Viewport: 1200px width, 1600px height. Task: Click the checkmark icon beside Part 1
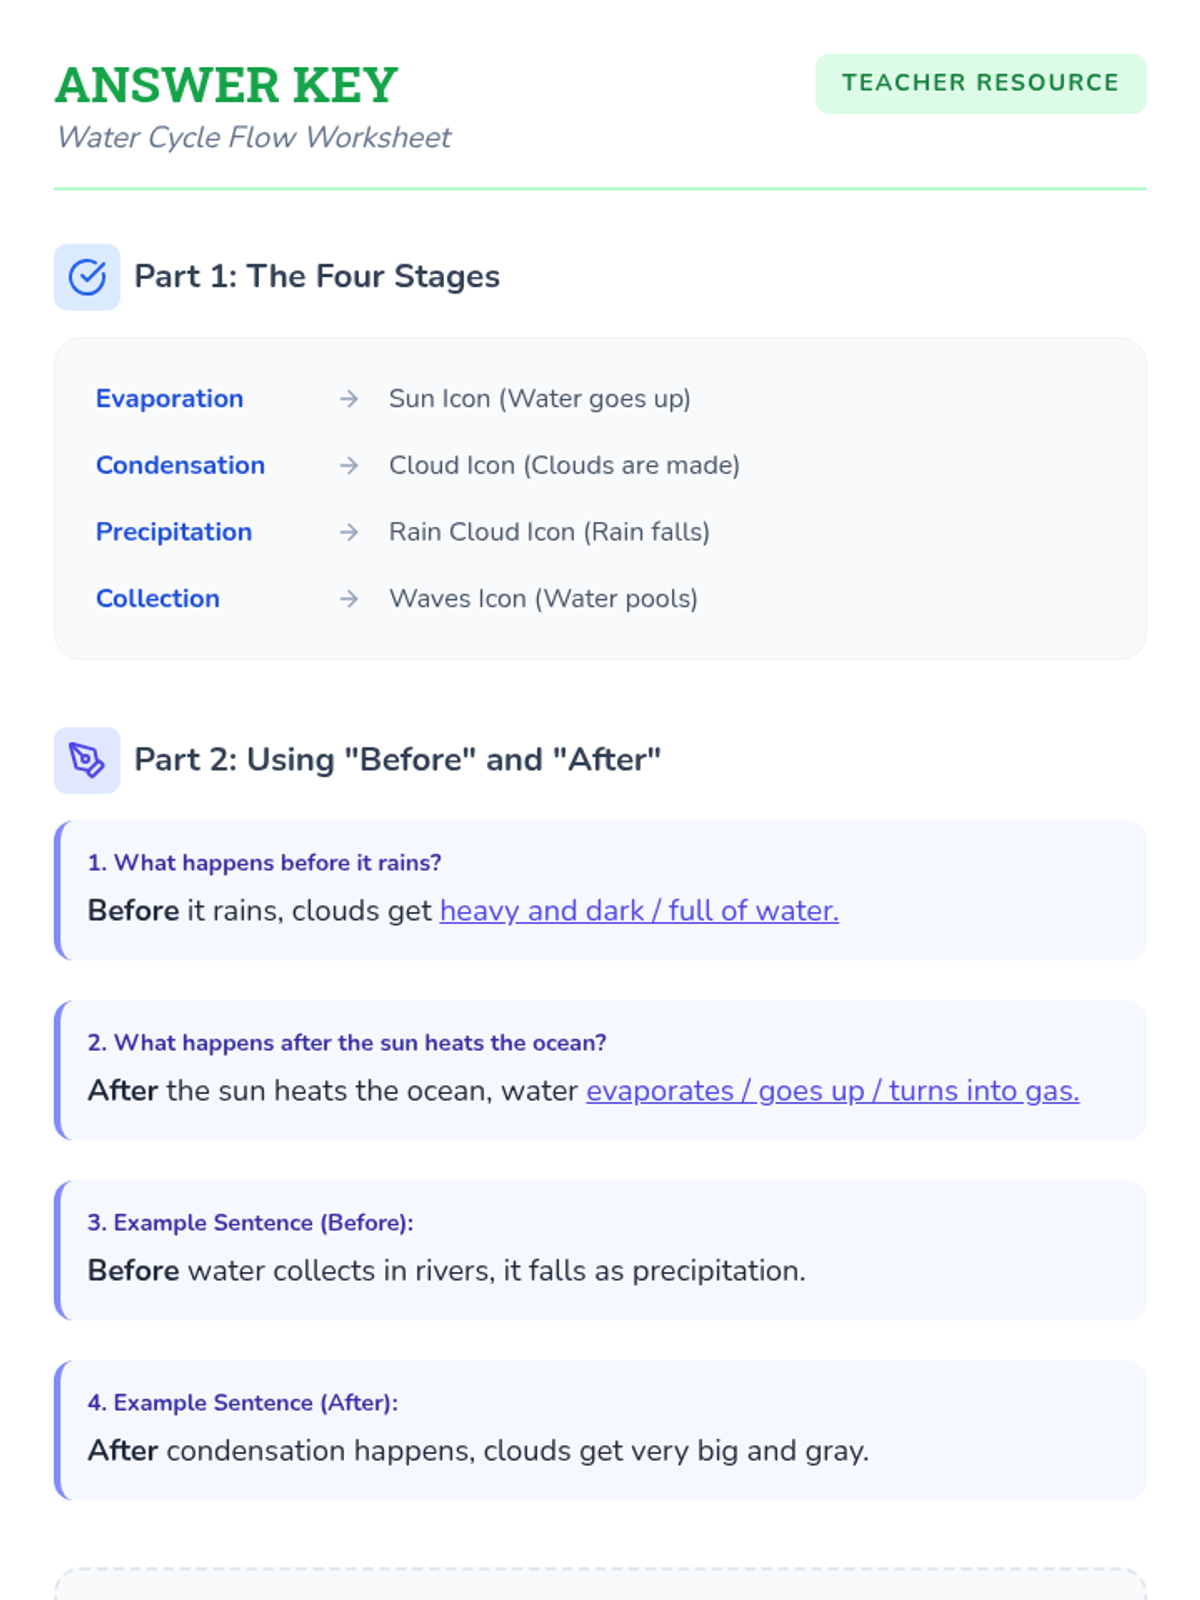[87, 277]
